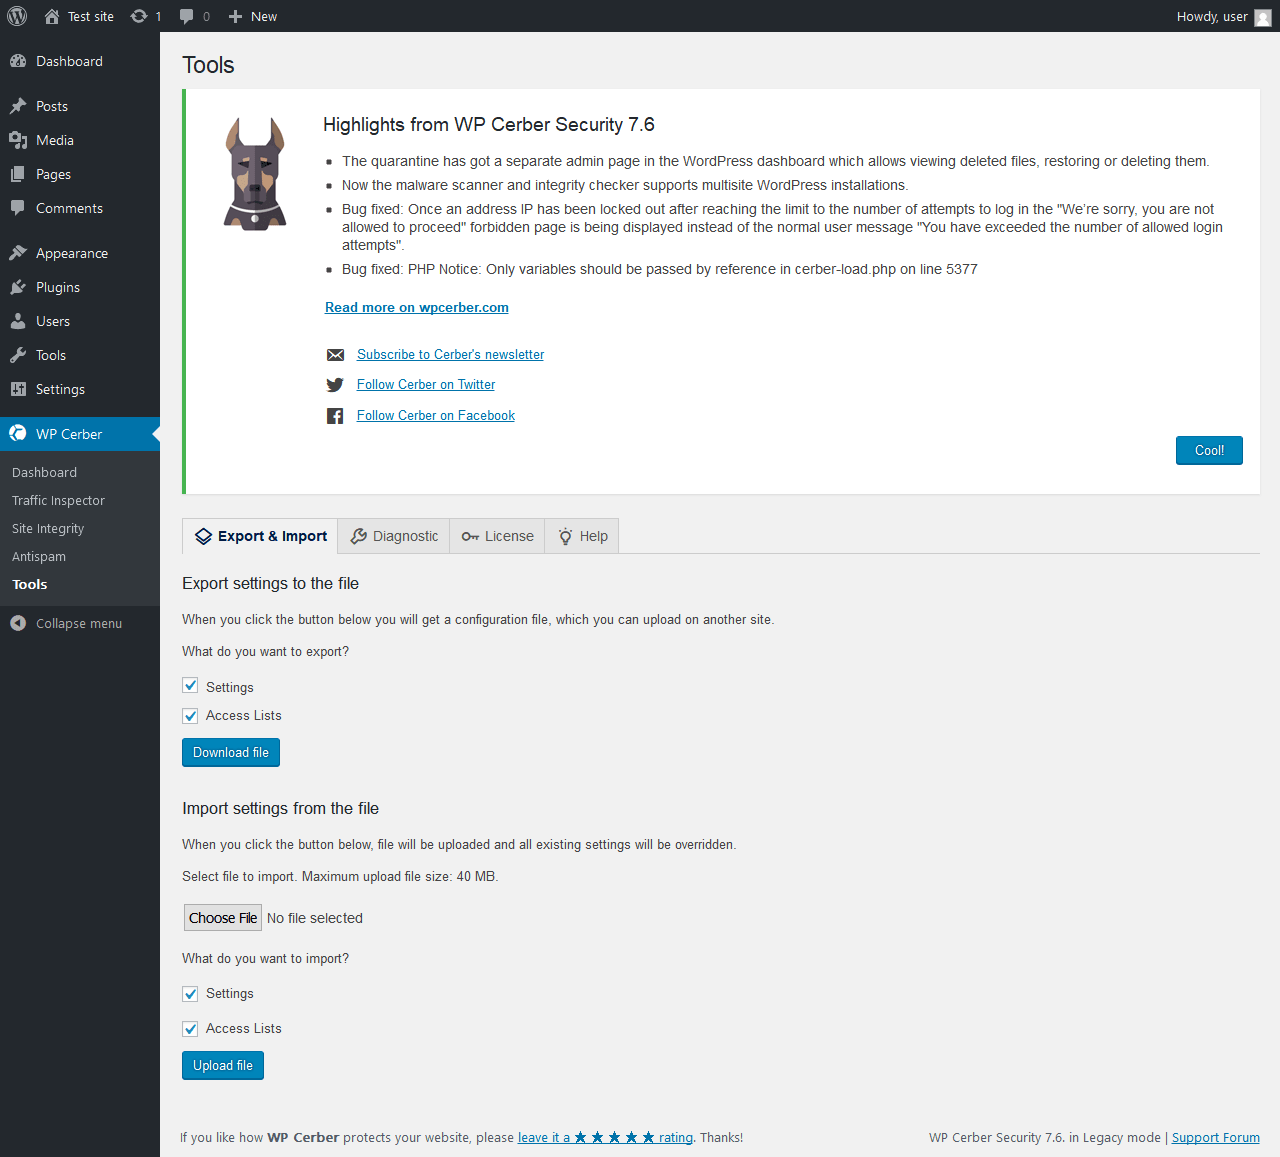Switch to the License tab
The image size is (1280, 1157).
[497, 536]
